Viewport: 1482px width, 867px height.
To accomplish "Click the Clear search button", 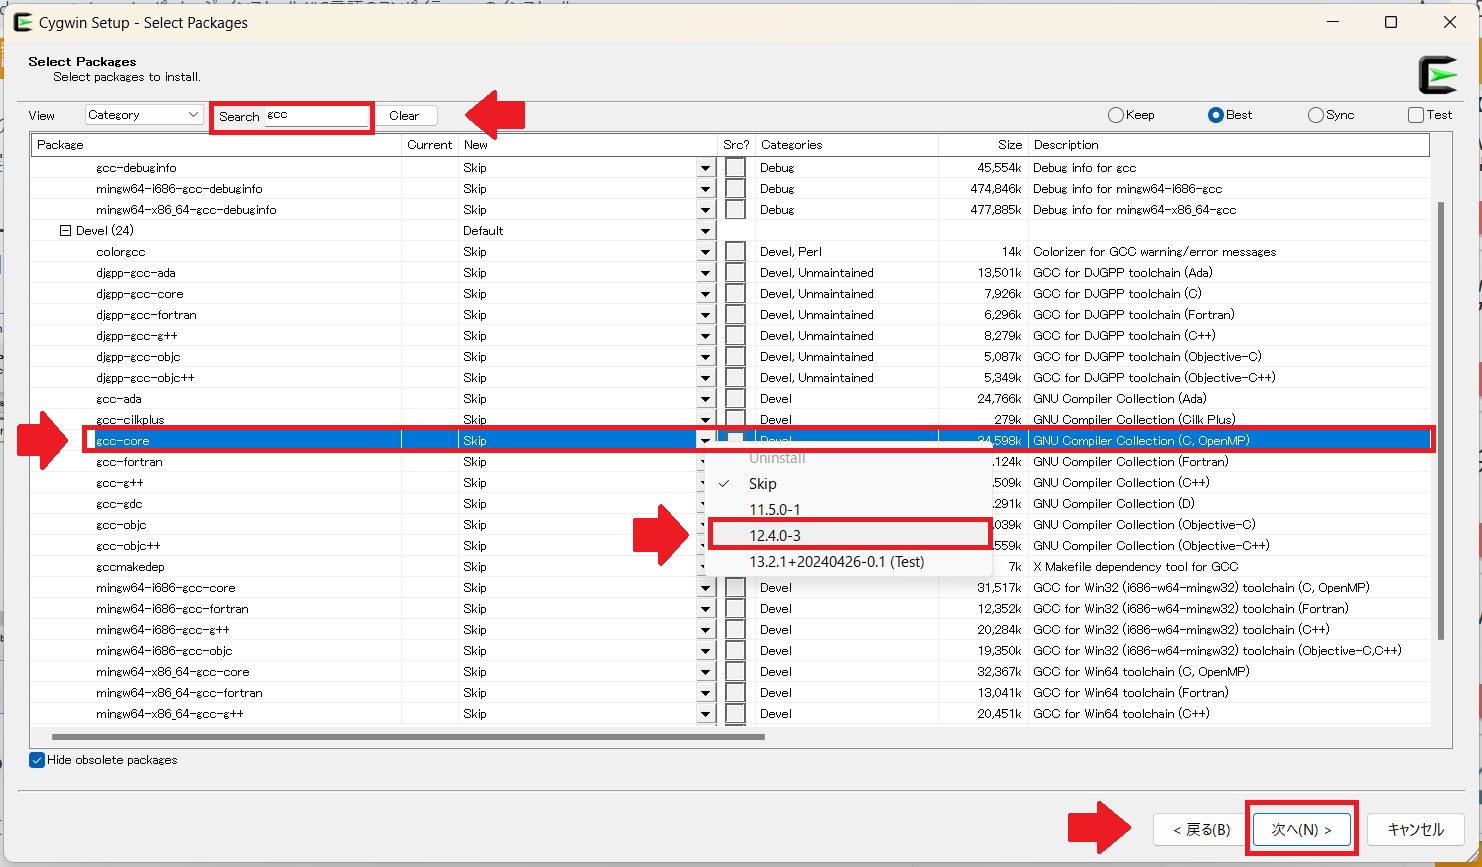I will pyautogui.click(x=404, y=116).
